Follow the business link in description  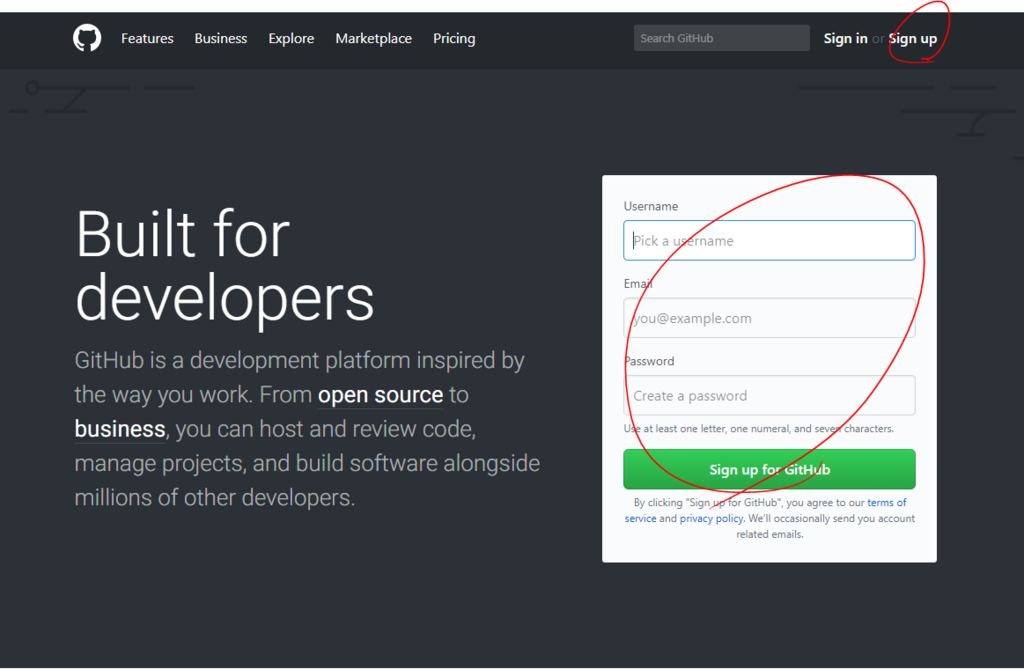pyautogui.click(x=120, y=429)
